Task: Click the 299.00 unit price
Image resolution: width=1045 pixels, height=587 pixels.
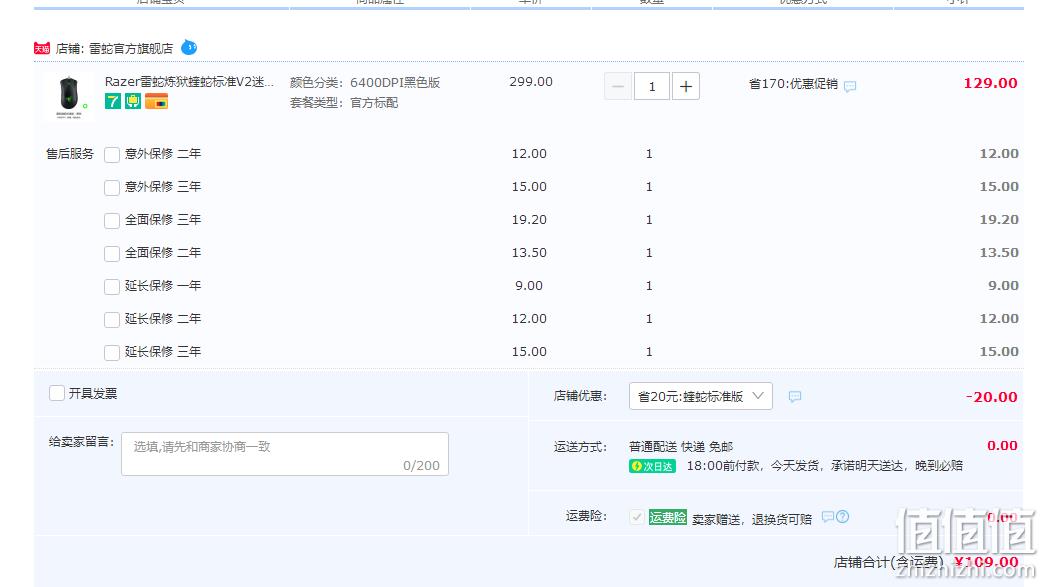Action: [x=531, y=81]
